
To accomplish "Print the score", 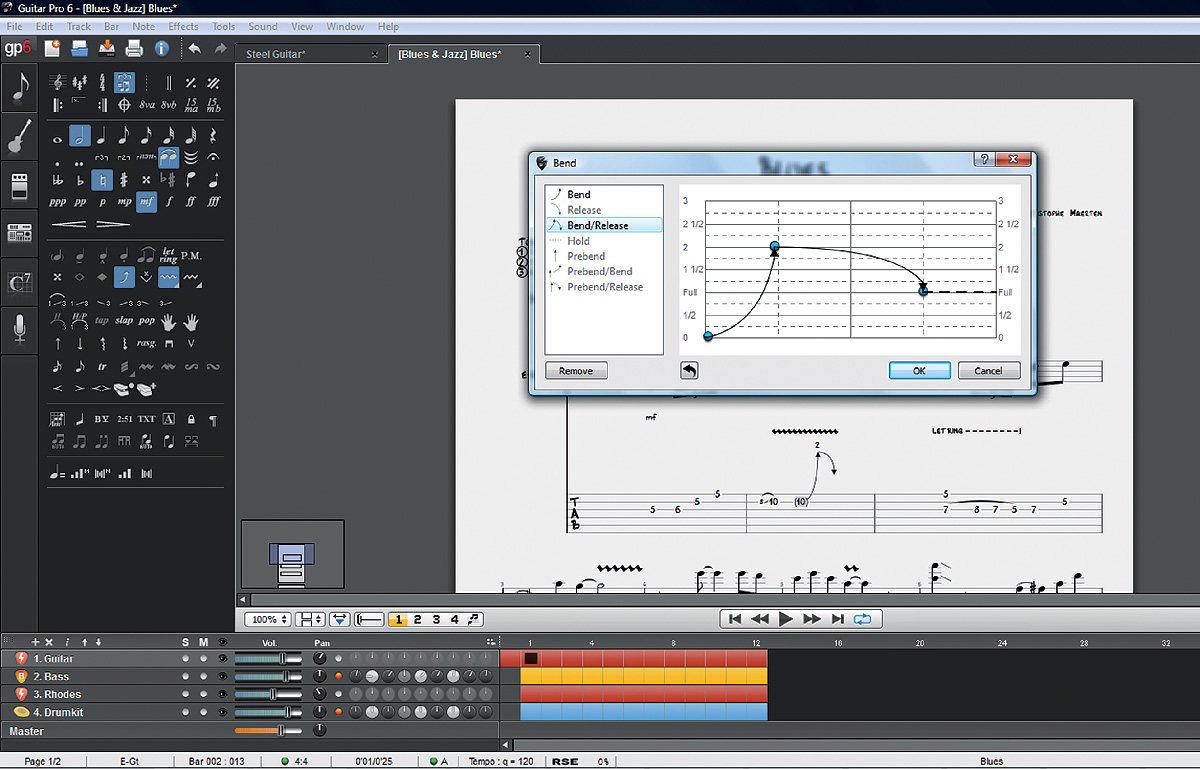I will tap(134, 48).
